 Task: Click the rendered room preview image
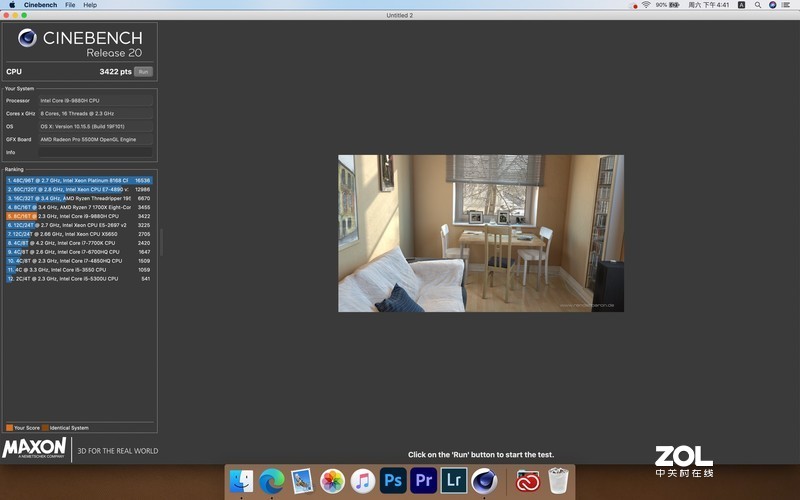coord(480,233)
